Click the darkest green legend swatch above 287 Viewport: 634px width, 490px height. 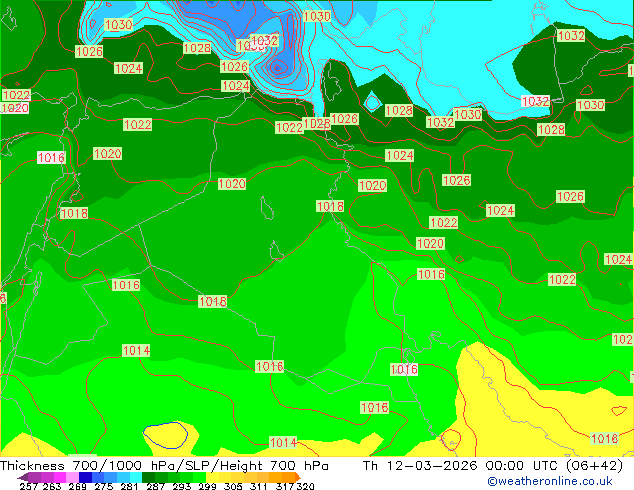(148, 477)
